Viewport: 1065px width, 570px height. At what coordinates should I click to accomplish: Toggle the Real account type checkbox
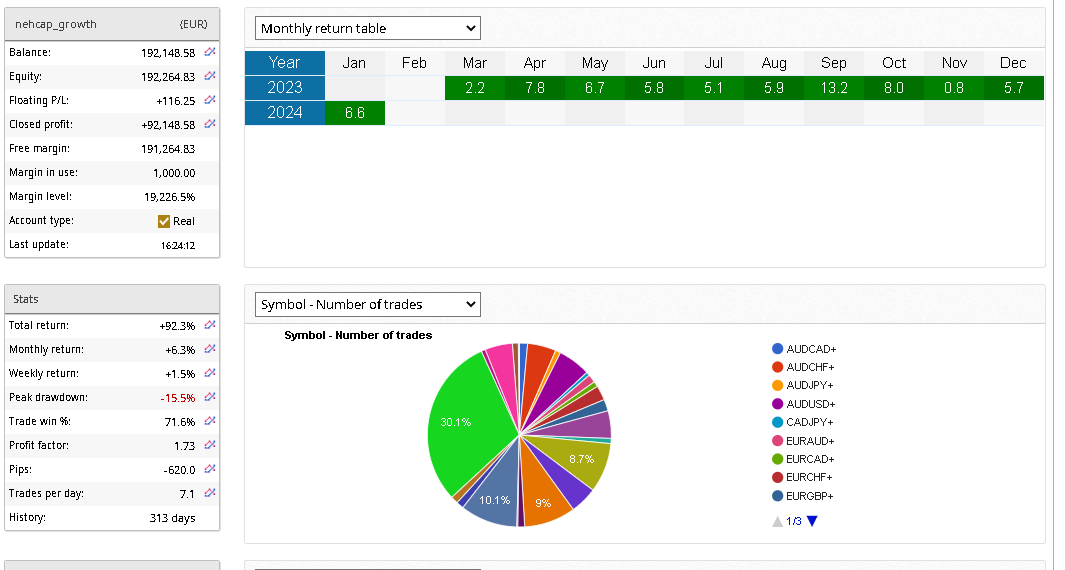(164, 221)
